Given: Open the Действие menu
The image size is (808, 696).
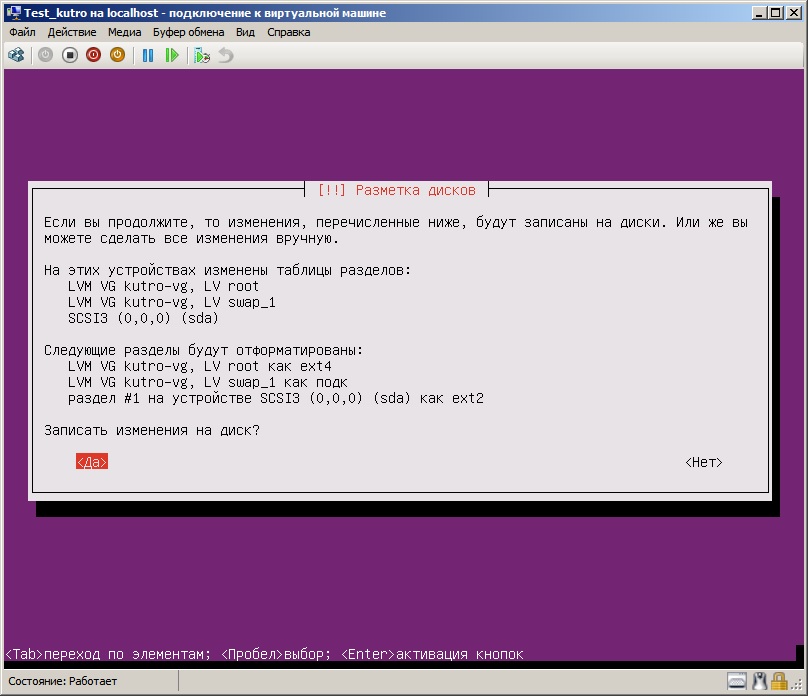Looking at the screenshot, I should [x=72, y=32].
